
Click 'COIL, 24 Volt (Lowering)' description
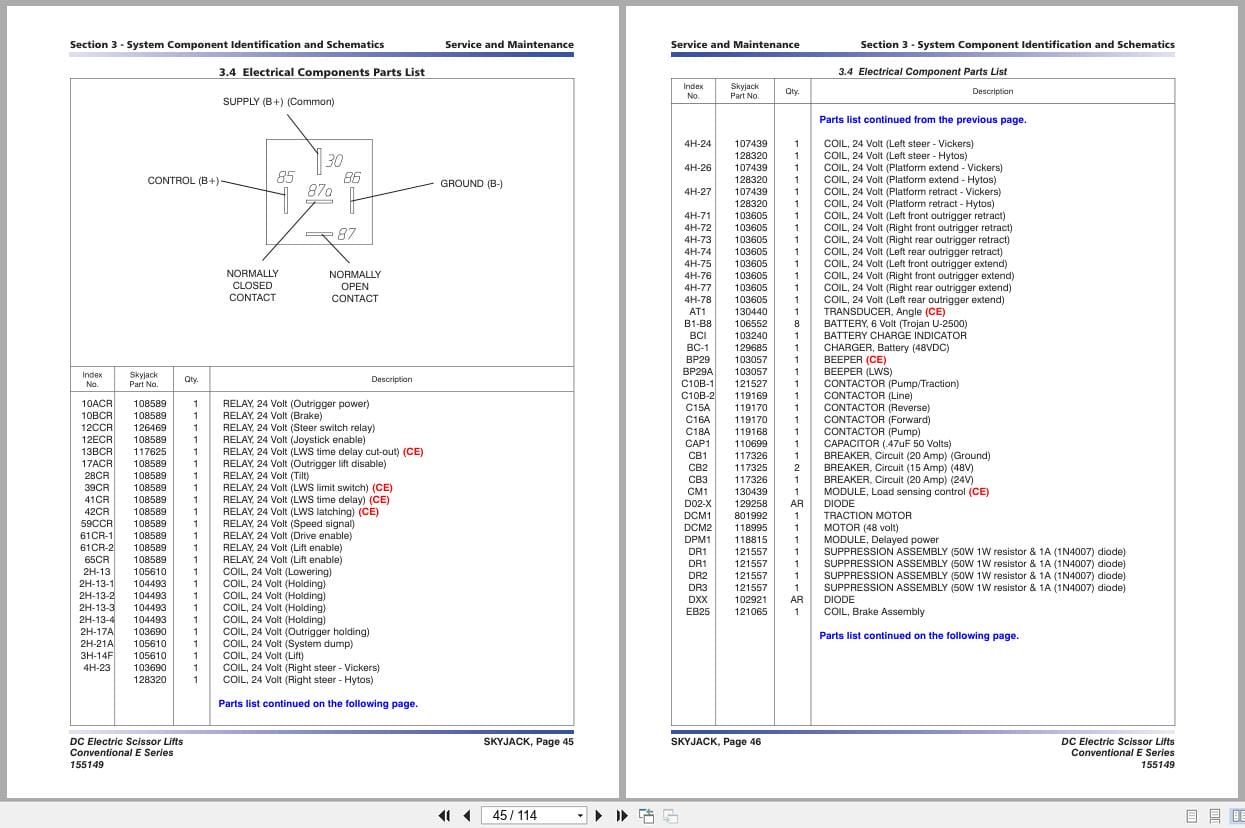277,572
